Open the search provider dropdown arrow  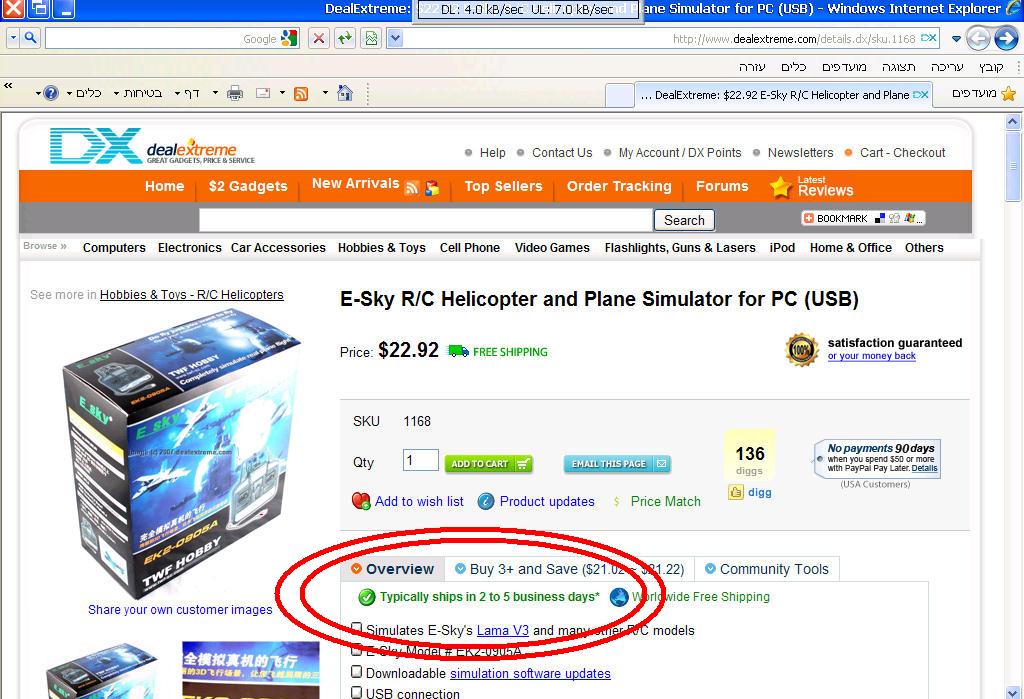pos(13,39)
